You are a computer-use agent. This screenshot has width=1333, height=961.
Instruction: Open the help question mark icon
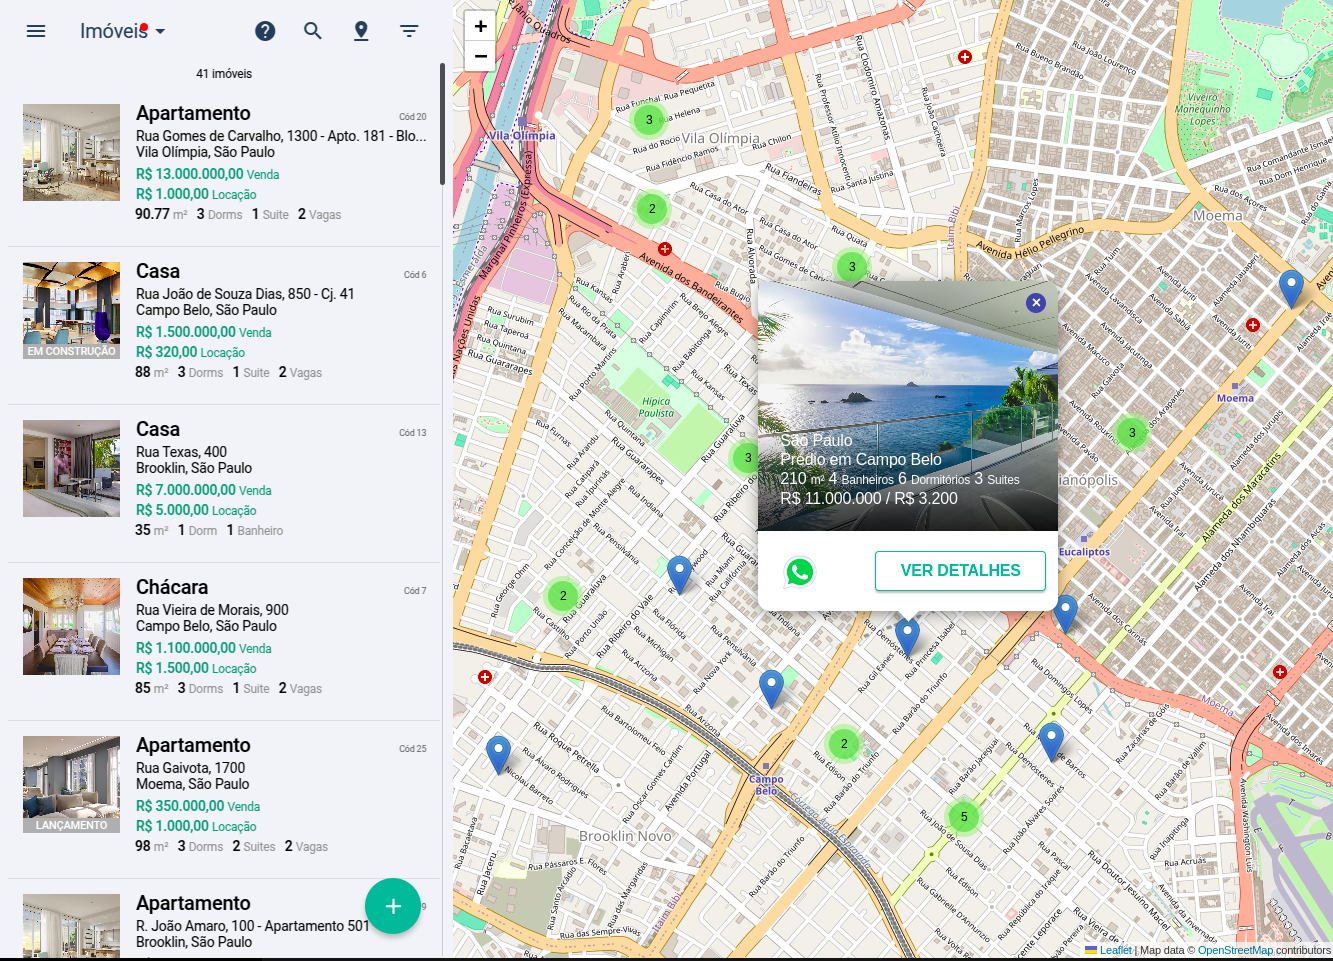click(265, 31)
